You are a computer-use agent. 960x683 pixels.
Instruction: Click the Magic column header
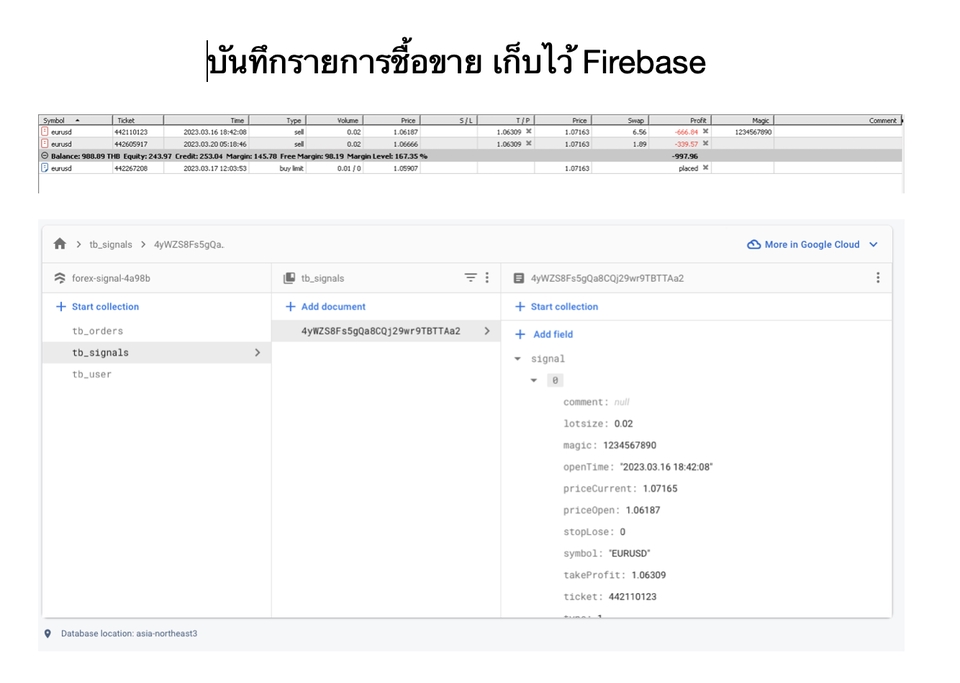pyautogui.click(x=742, y=121)
